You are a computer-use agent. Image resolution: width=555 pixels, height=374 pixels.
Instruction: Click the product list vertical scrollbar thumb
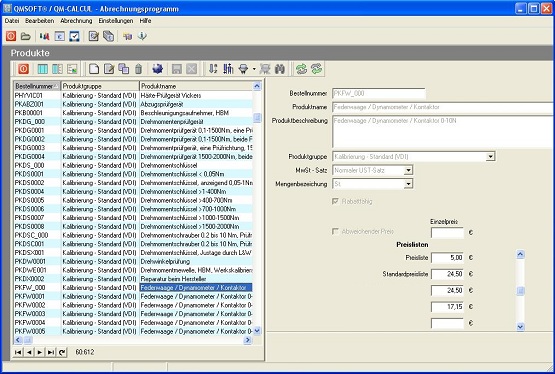pos(257,118)
